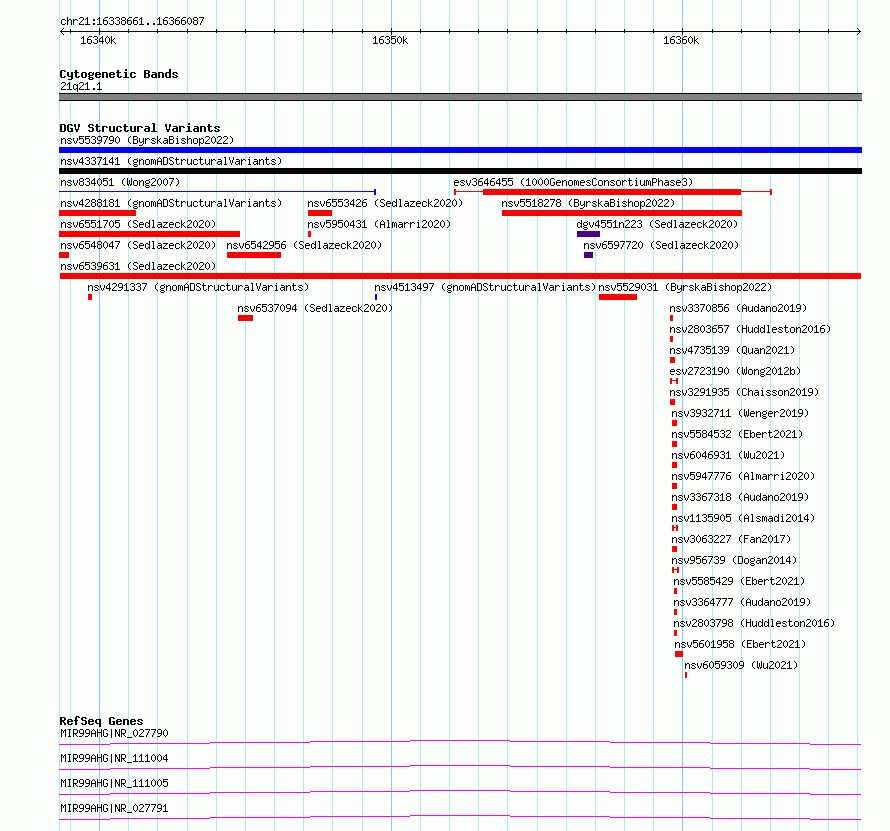Viewport: 890px width, 831px height.
Task: Select the long red nsv6539631 variant bar
Action: pyautogui.click(x=460, y=276)
